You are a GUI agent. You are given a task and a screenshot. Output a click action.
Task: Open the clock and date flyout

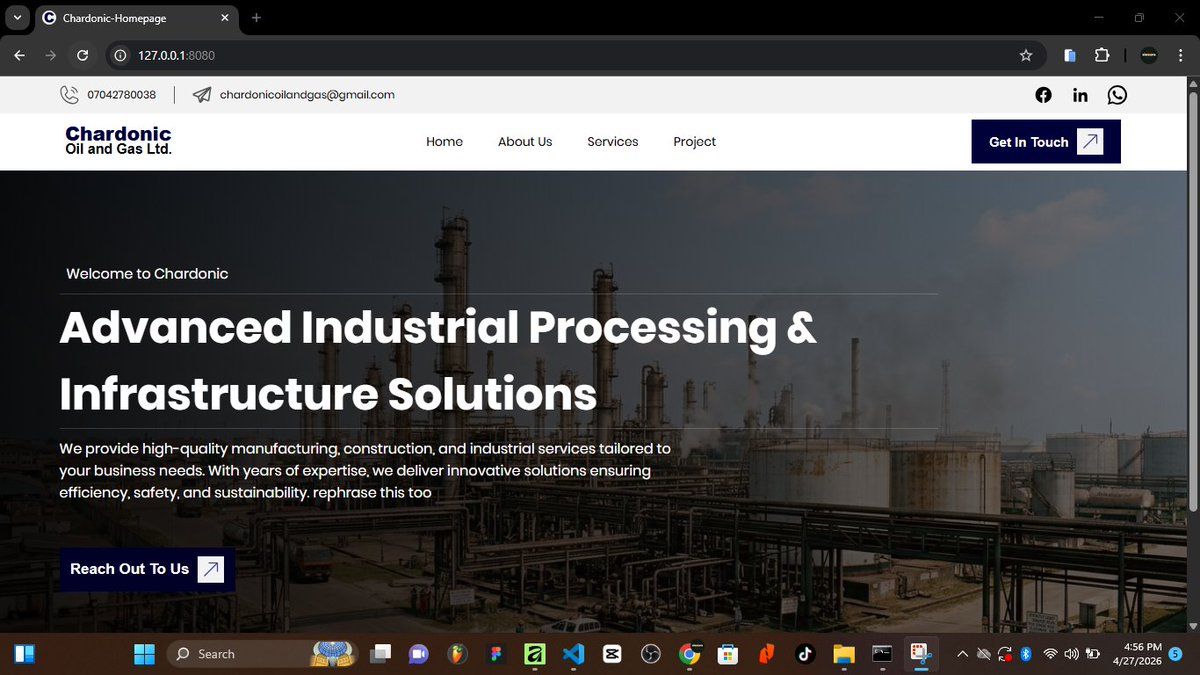point(1137,654)
